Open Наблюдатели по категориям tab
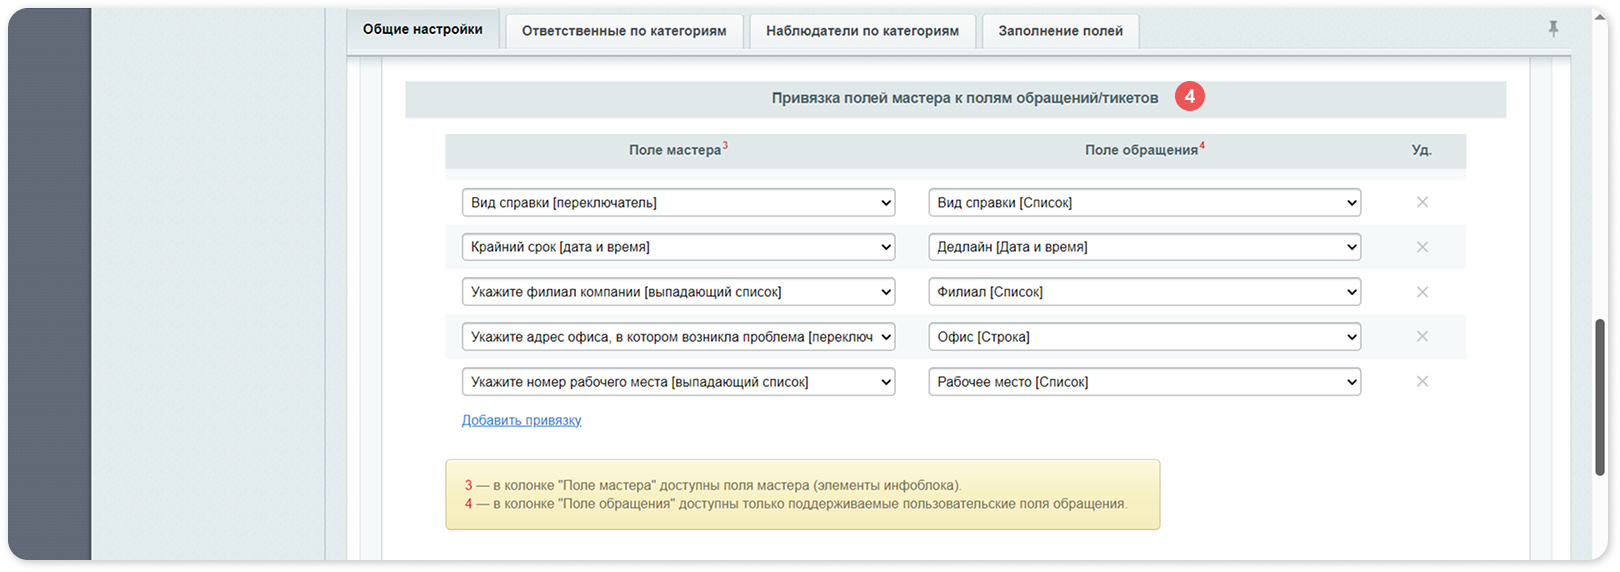Screen dimensions: 1620x572 [x=862, y=31]
